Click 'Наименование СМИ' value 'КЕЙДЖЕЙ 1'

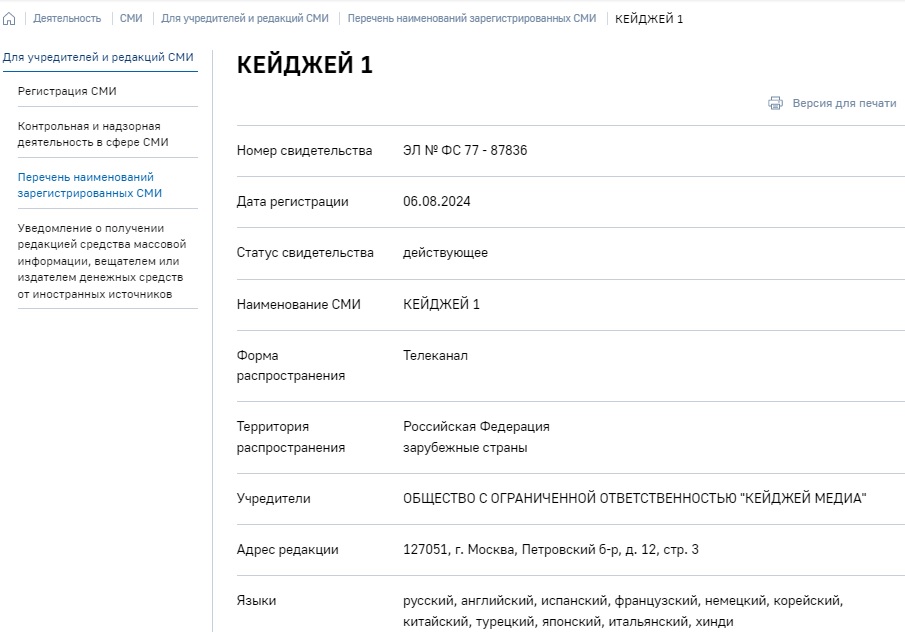441,304
